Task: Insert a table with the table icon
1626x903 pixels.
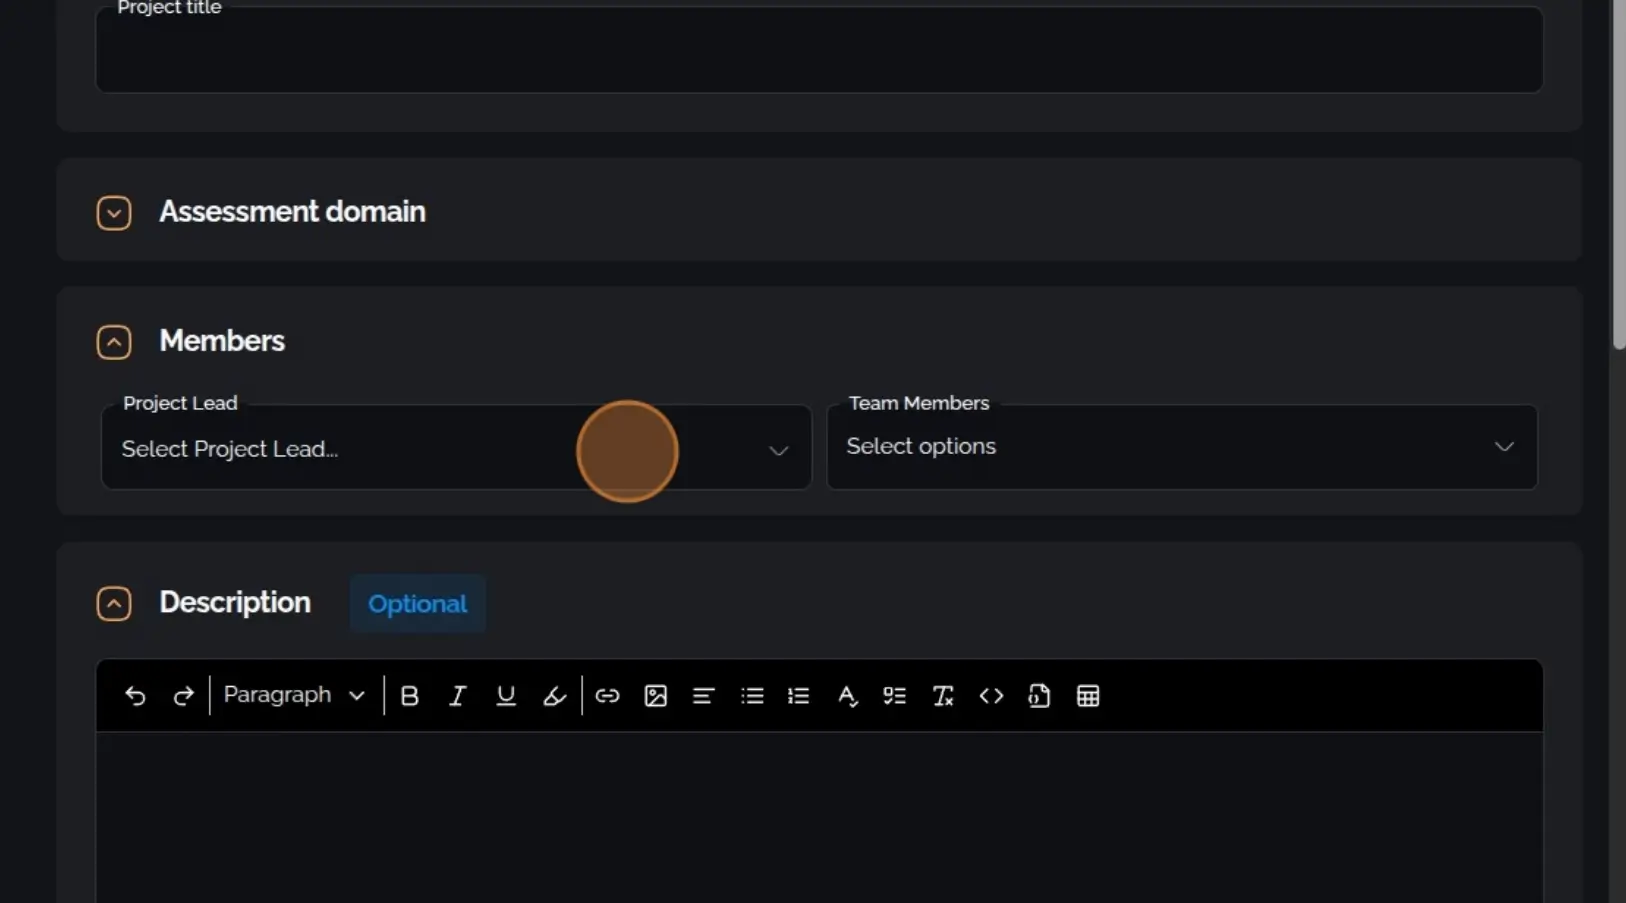Action: (1088, 696)
